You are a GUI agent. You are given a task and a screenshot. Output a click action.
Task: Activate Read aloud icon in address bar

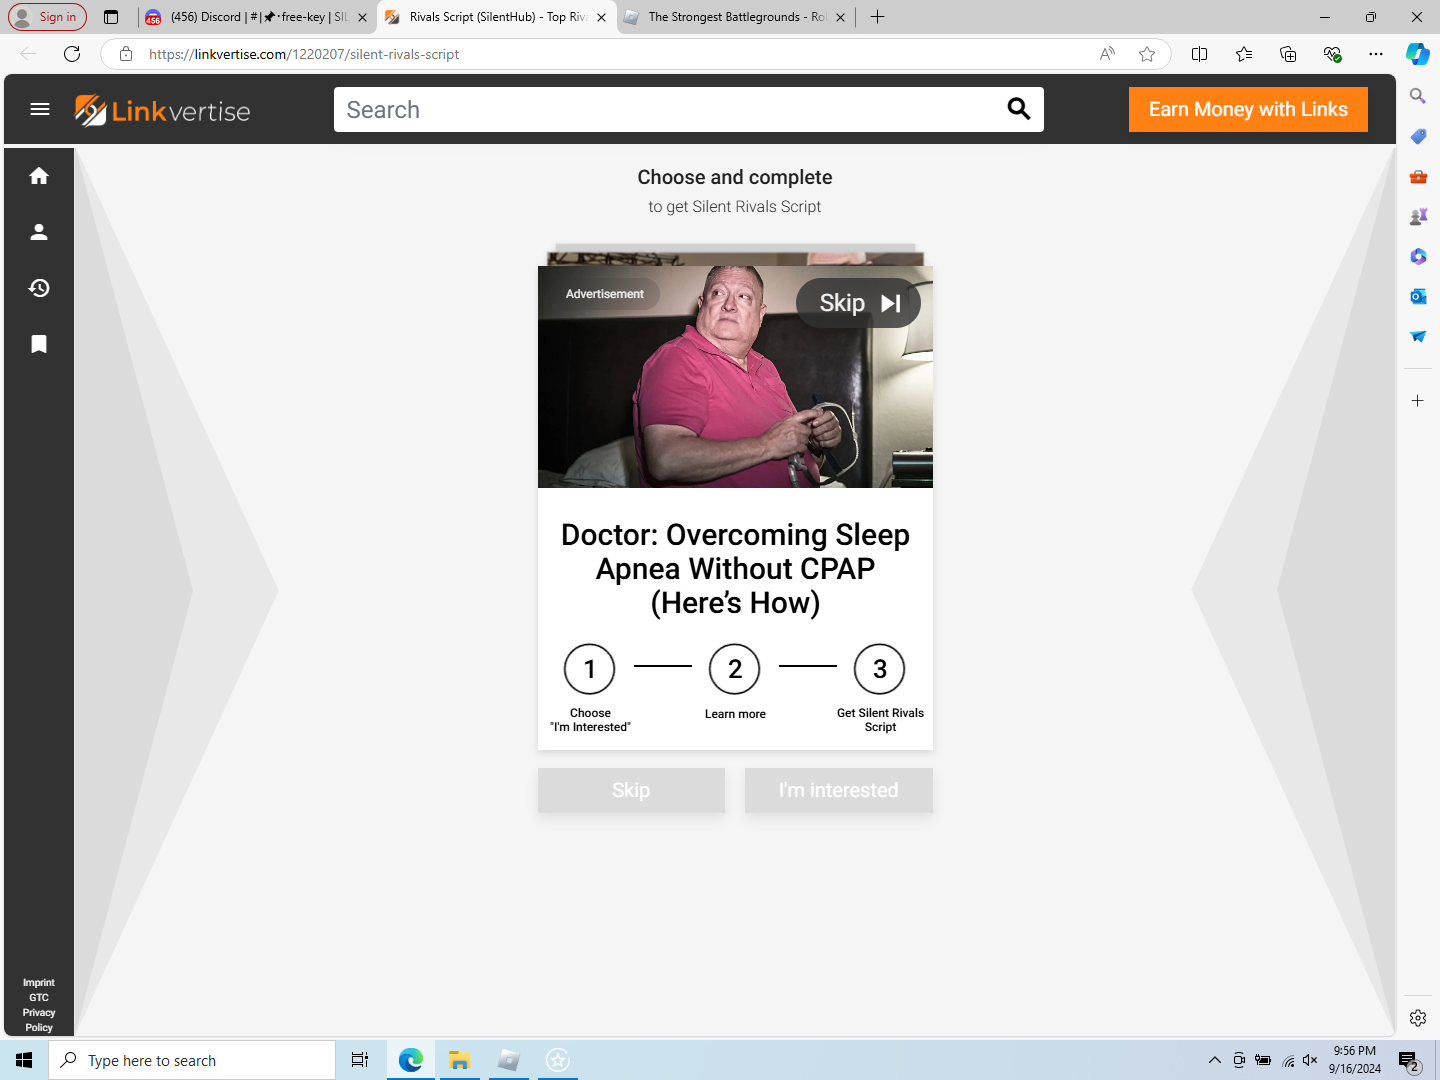[1107, 54]
